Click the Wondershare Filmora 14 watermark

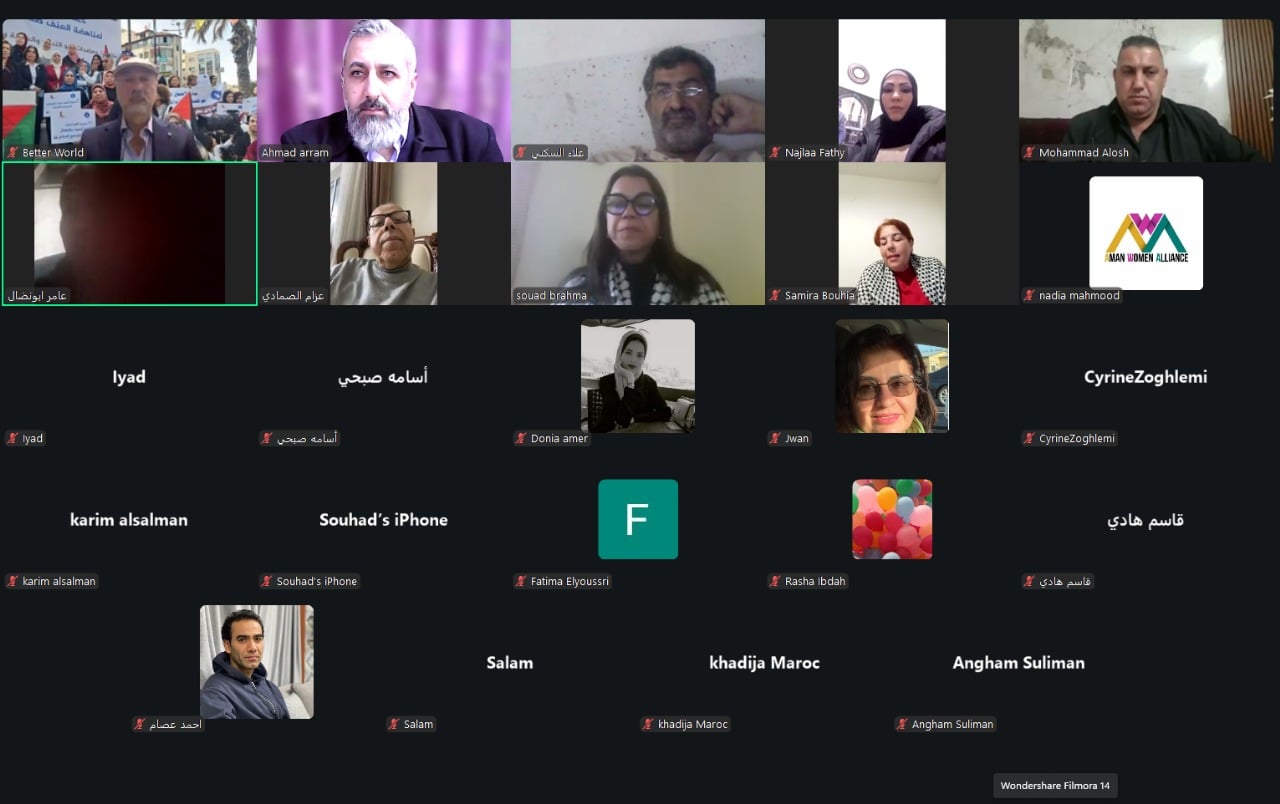point(1055,786)
